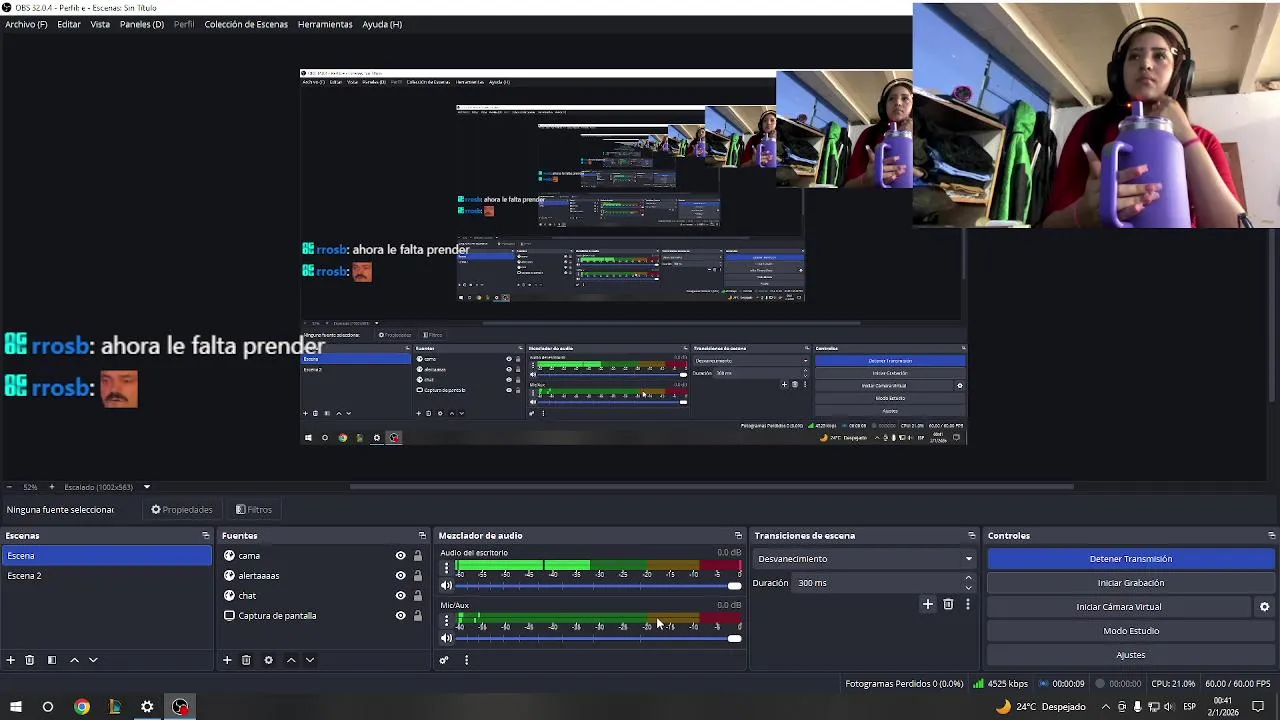Click the Propiedades button
This screenshot has width=1280, height=720.
[182, 510]
